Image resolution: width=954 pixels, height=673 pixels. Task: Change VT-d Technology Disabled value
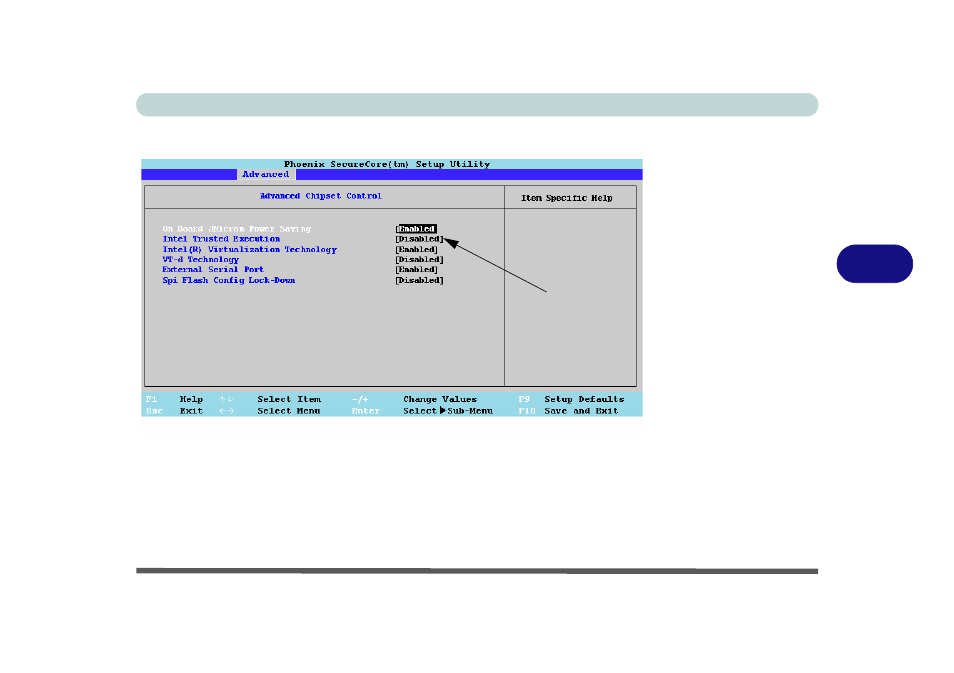419,260
